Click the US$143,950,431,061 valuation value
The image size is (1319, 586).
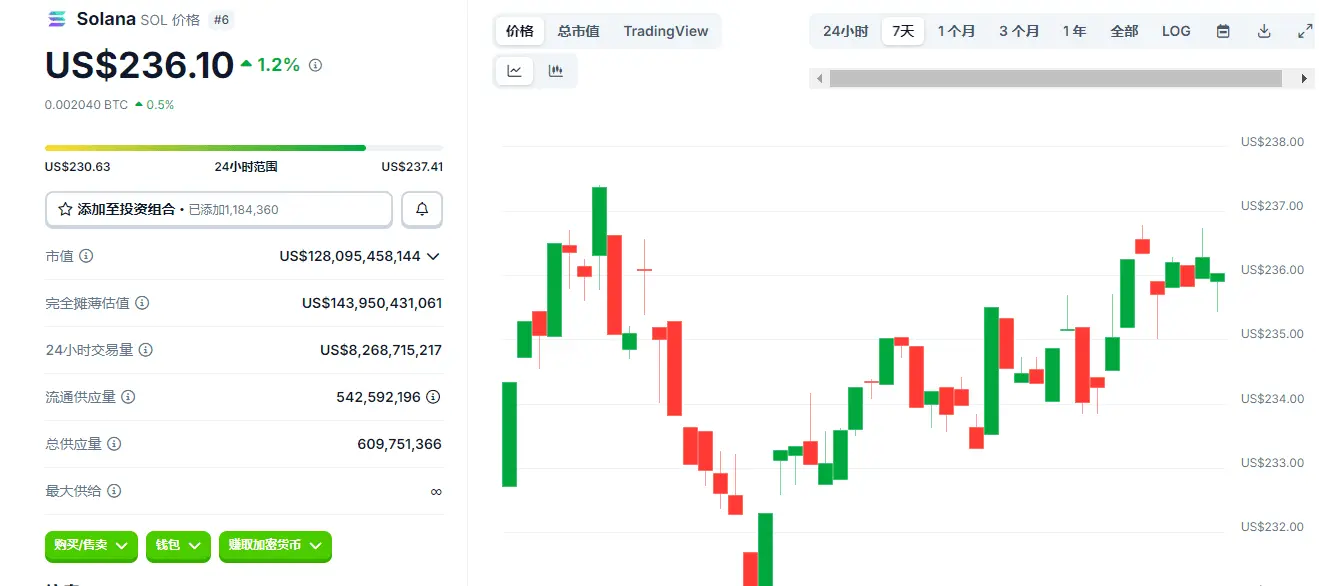click(x=372, y=303)
